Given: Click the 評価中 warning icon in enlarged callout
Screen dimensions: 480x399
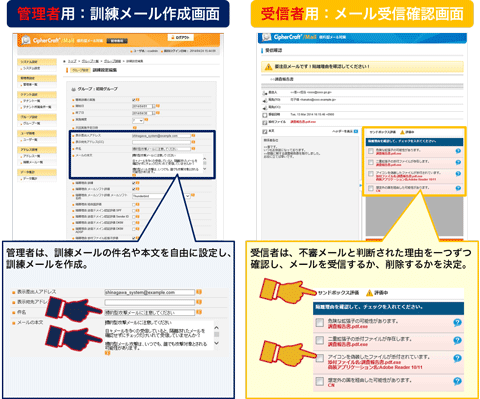Looking at the screenshot, I should [x=369, y=293].
